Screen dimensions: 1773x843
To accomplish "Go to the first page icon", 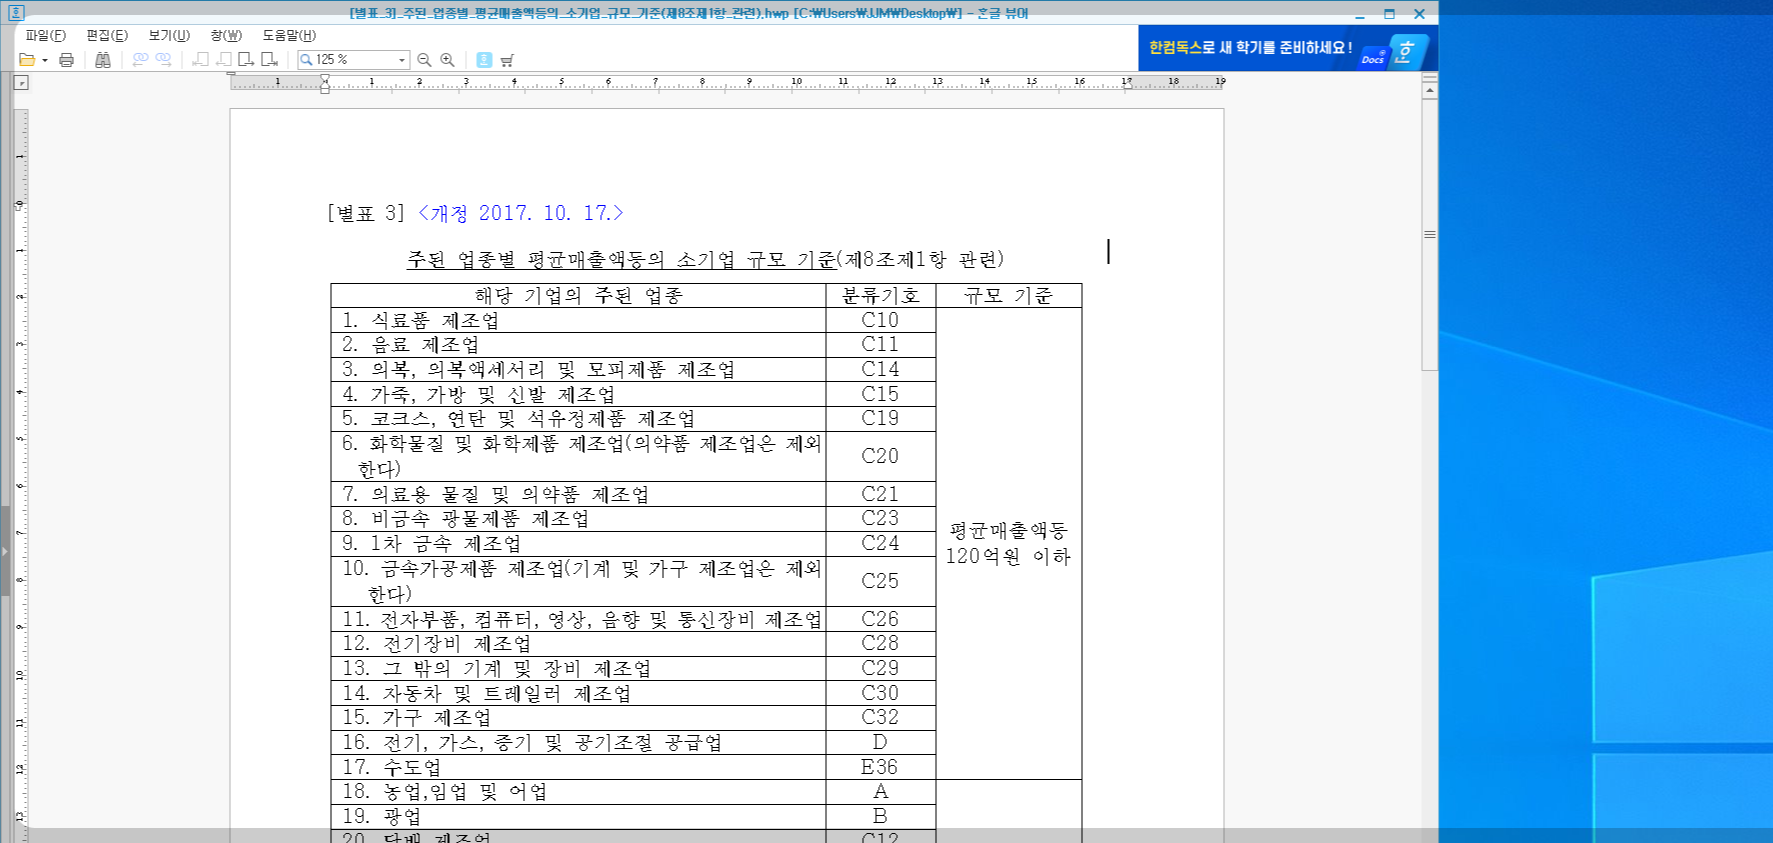I will [x=201, y=60].
